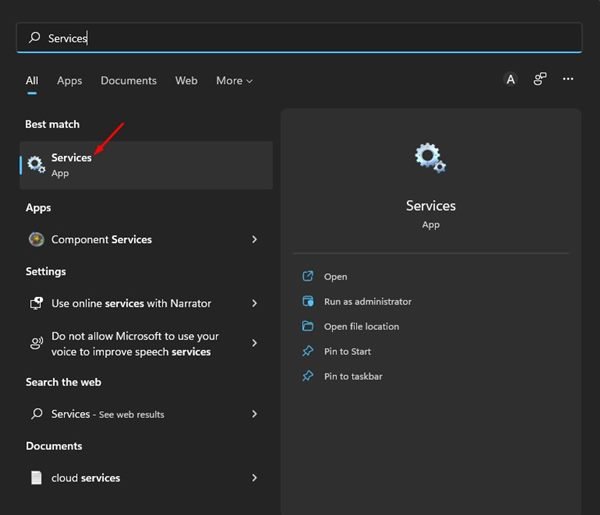Click the account avatar letter A icon
The width and height of the screenshot is (600, 515).
510,80
